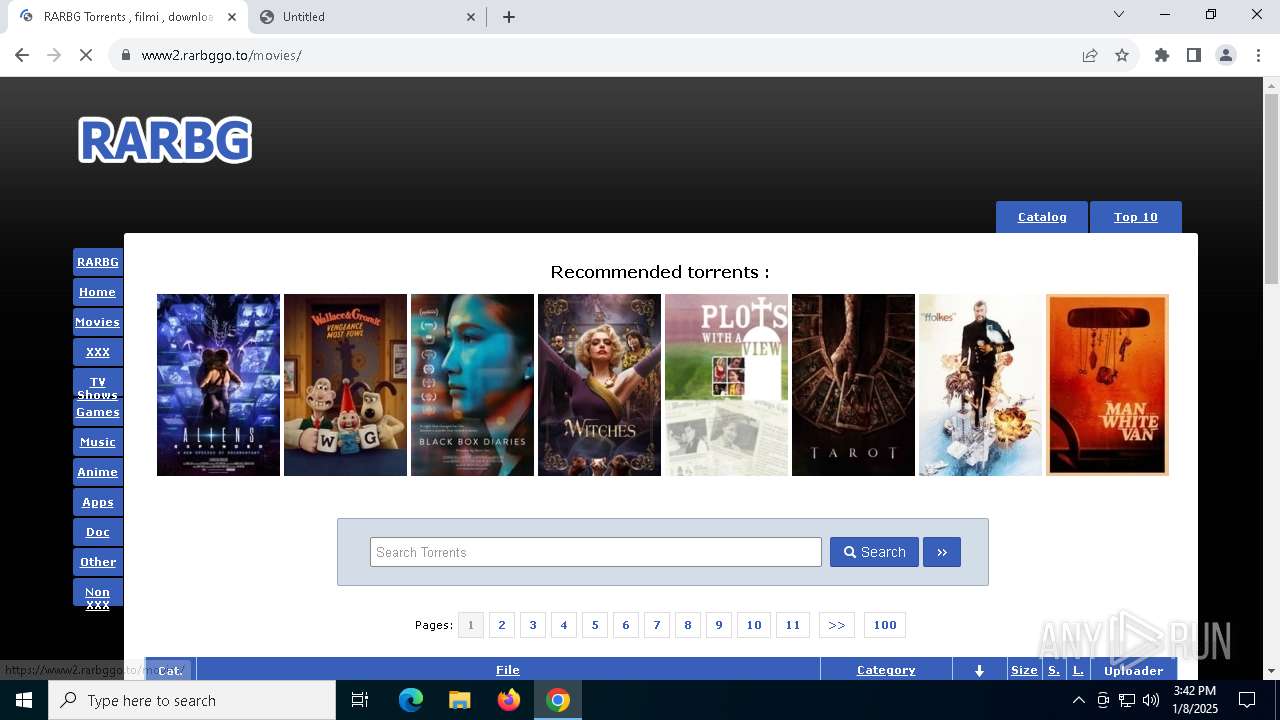This screenshot has height=720, width=1280.
Task: Open the Wallace & Gromit poster
Action: point(345,385)
